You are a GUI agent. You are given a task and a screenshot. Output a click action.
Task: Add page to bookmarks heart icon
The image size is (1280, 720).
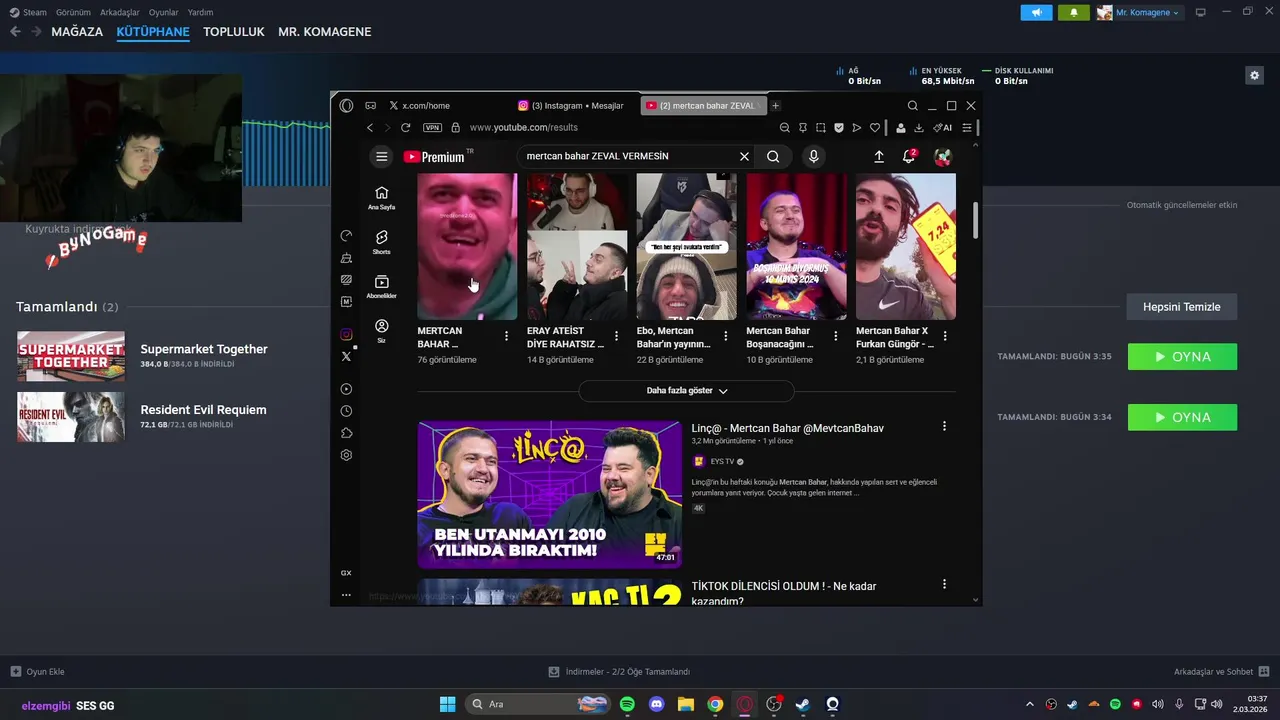875,127
